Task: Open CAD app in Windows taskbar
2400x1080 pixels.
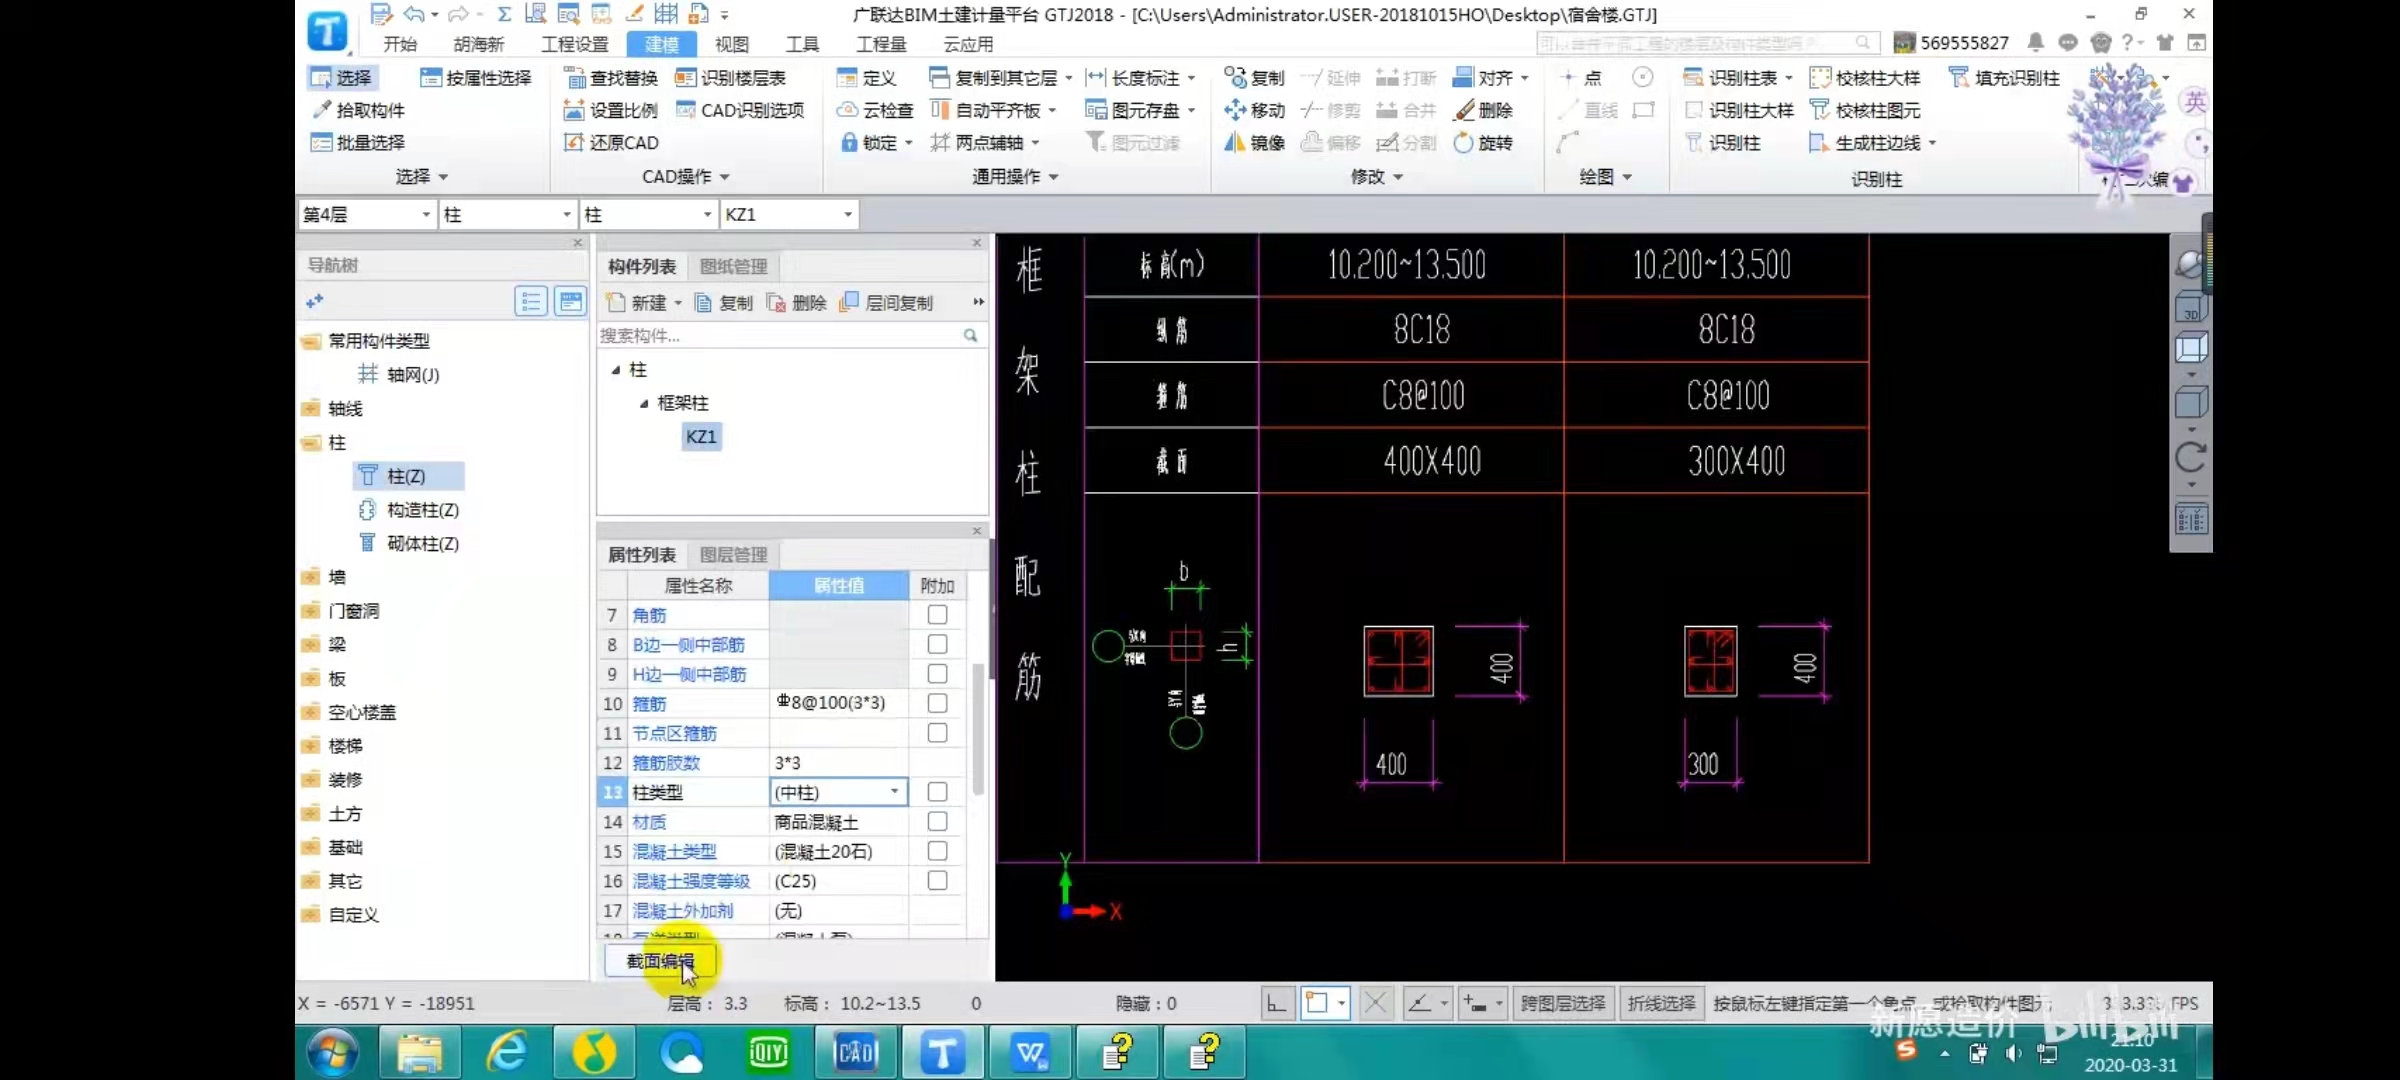Action: tap(856, 1052)
